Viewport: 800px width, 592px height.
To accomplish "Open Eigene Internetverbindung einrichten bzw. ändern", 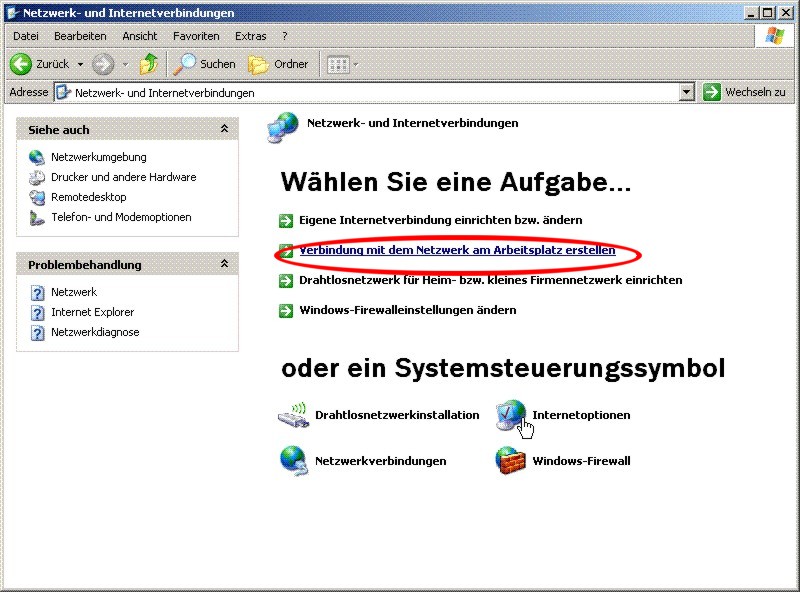I will tap(441, 220).
